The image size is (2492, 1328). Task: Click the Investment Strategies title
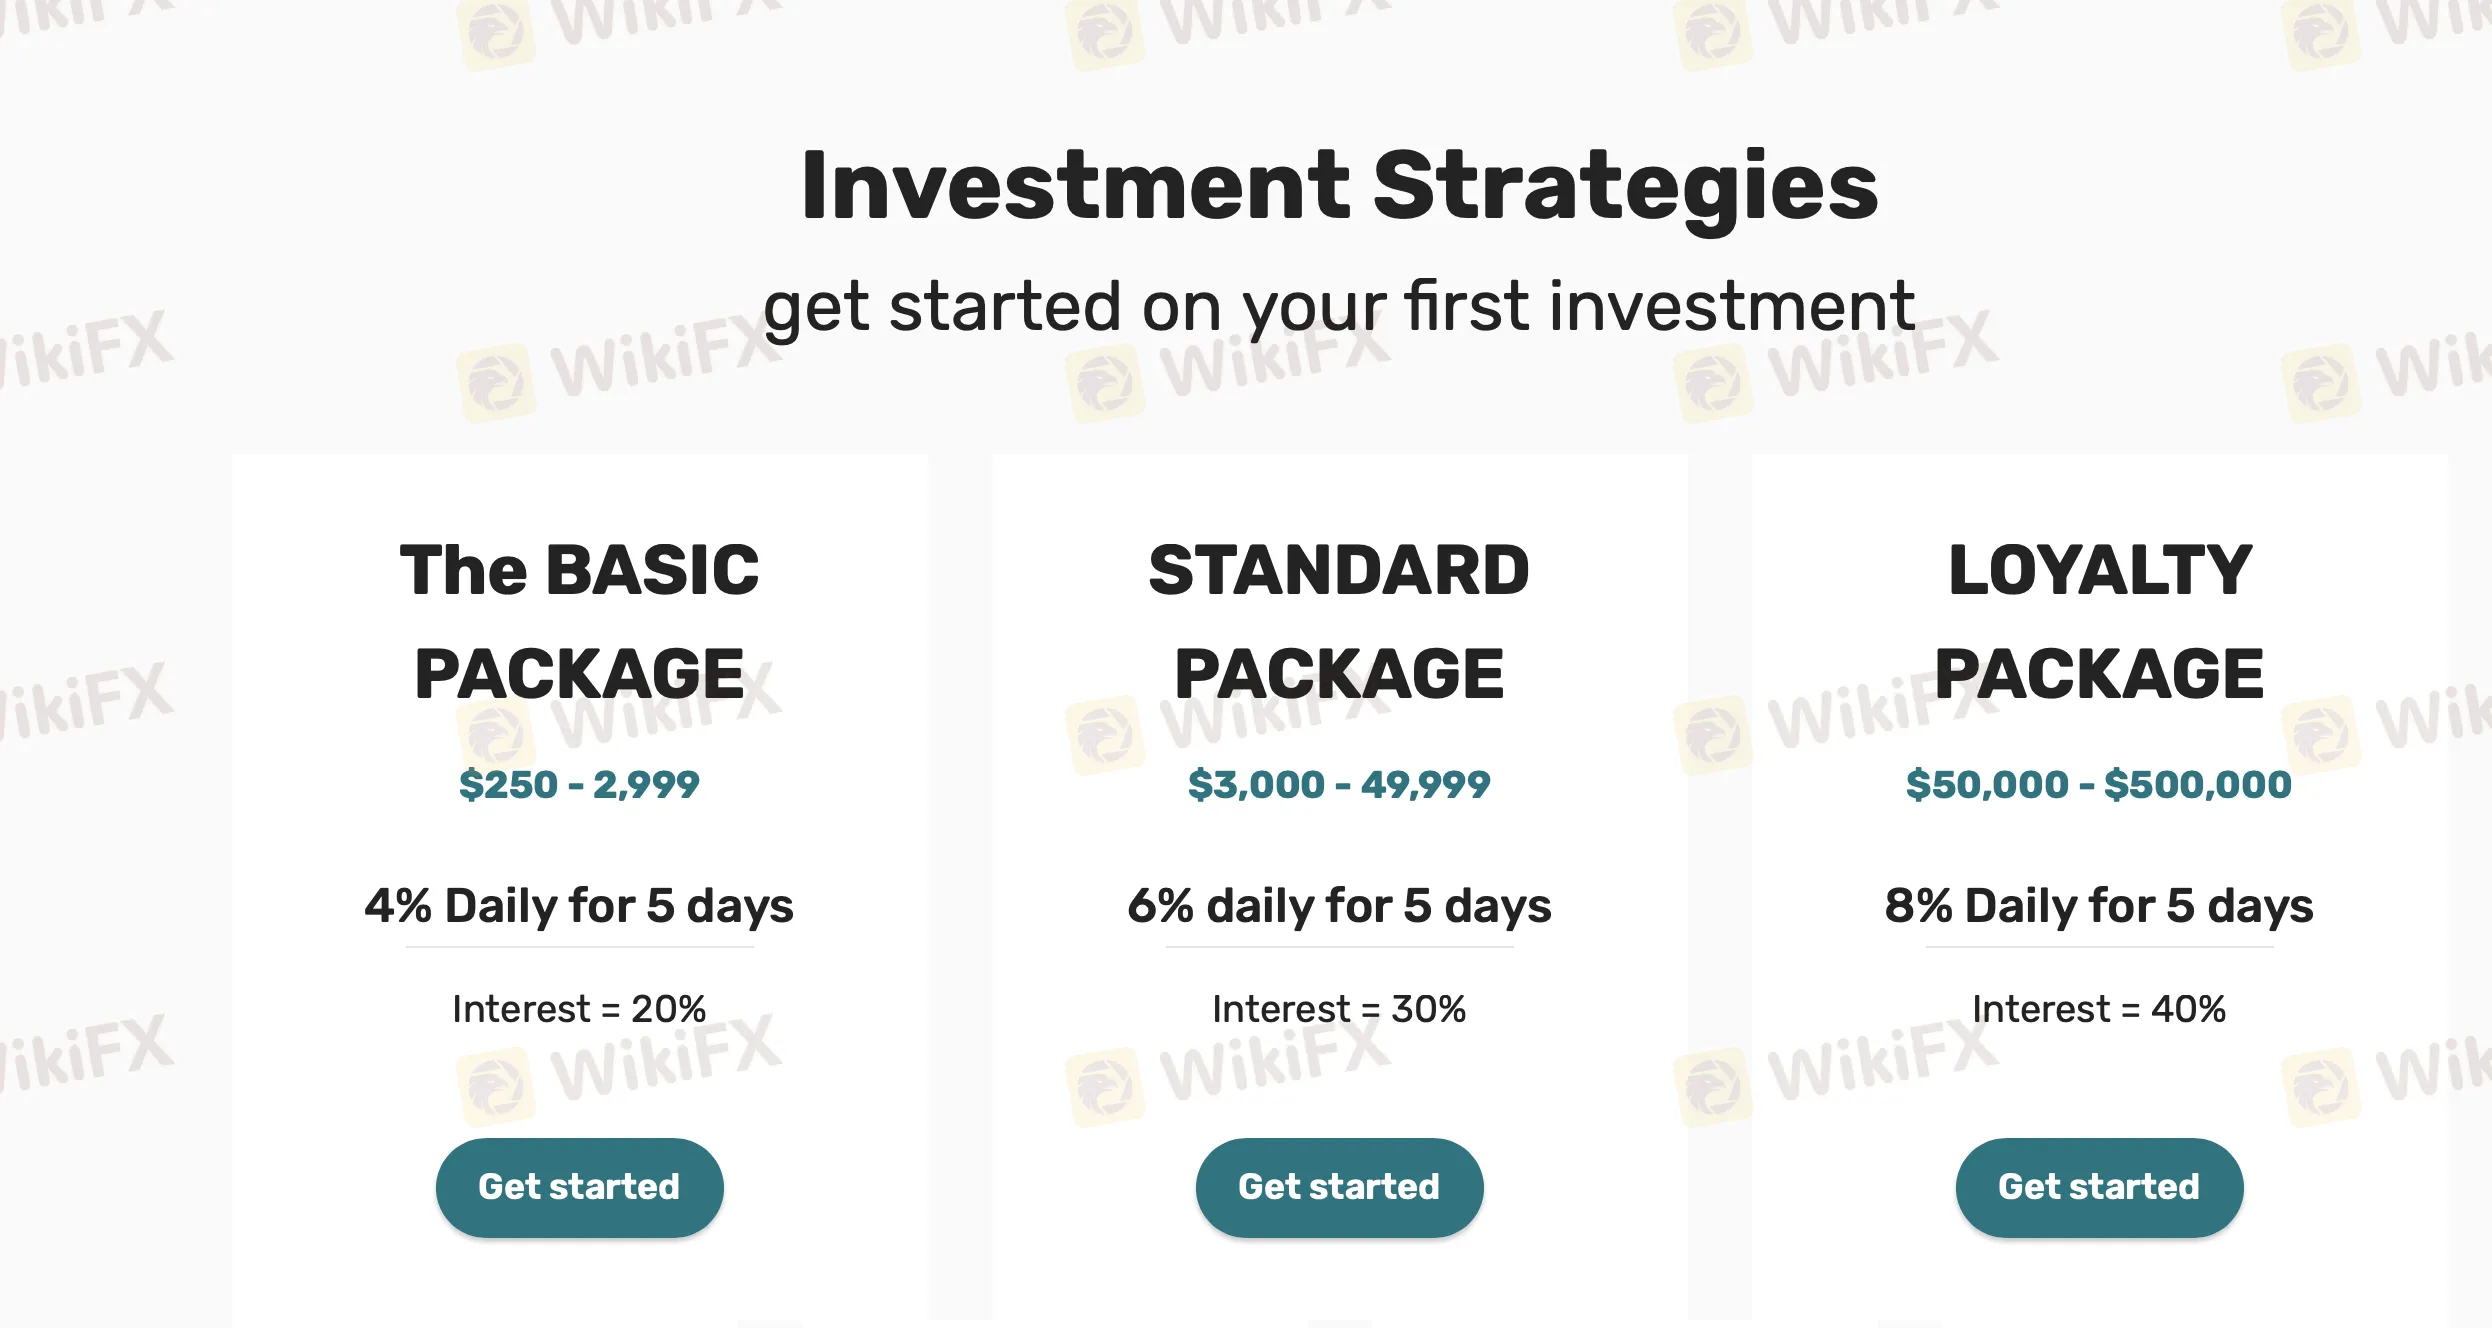point(1340,186)
